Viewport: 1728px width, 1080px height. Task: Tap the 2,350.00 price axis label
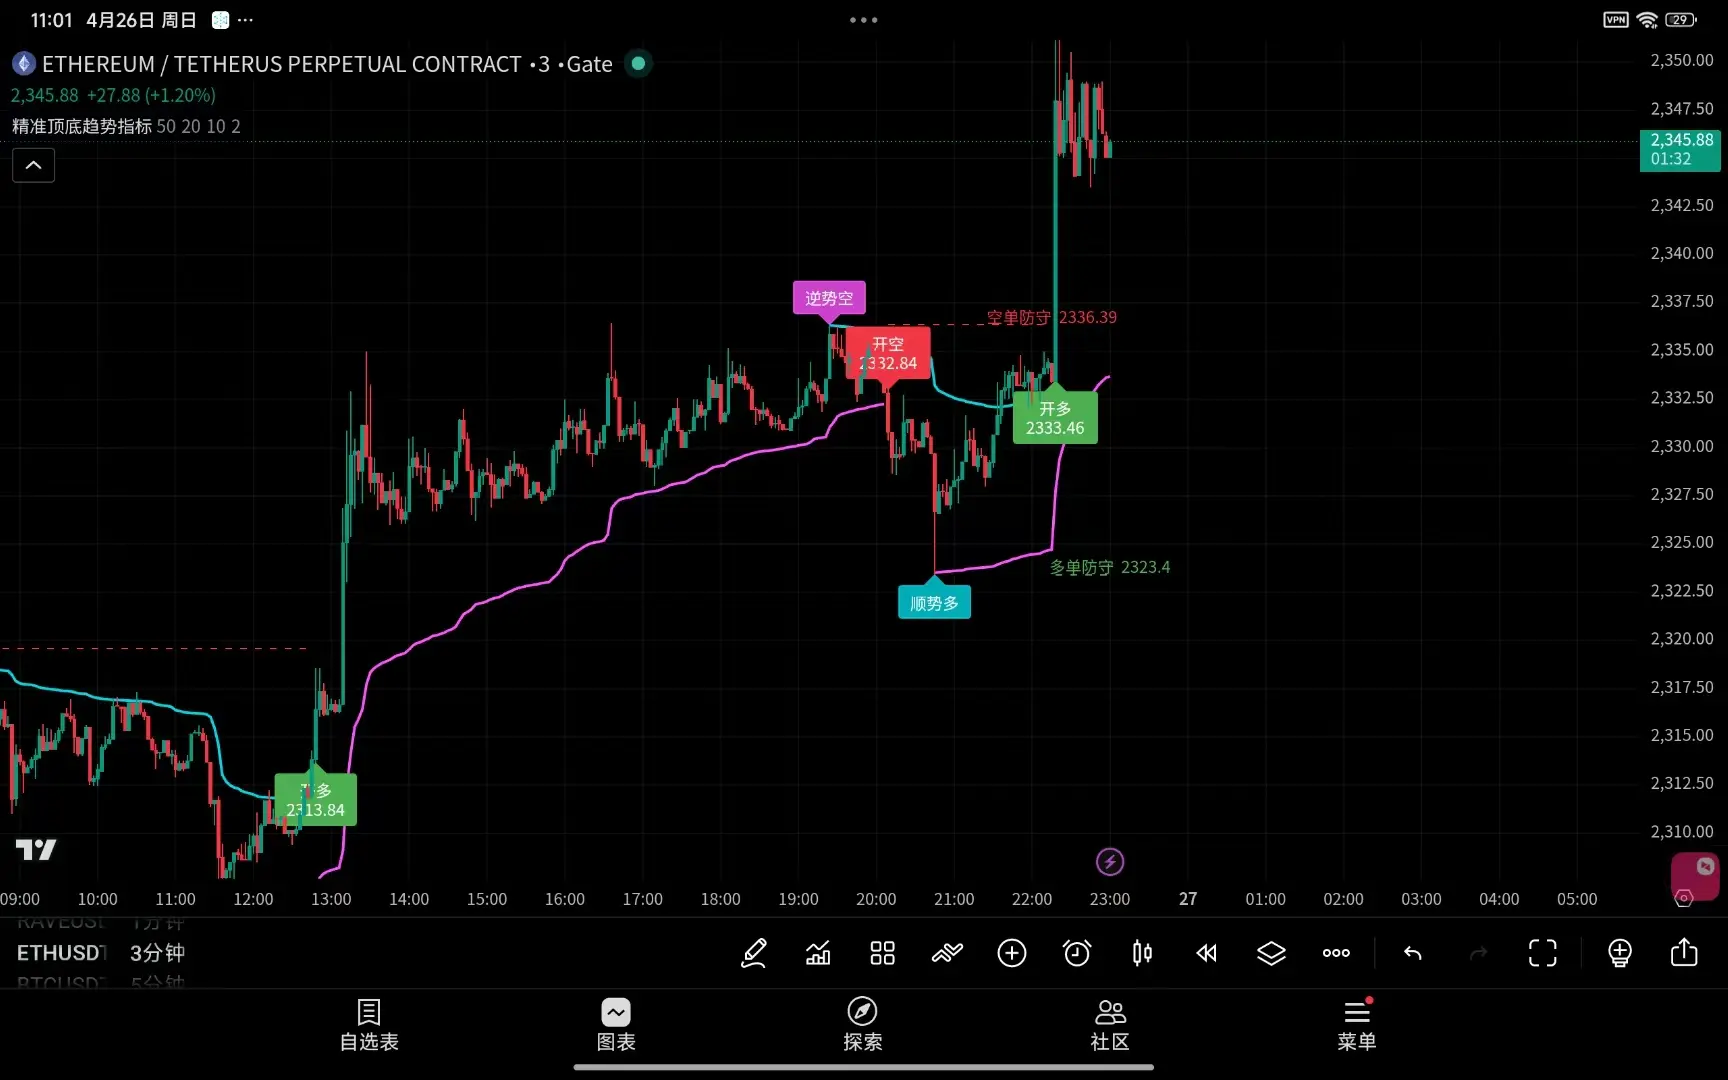pyautogui.click(x=1682, y=60)
